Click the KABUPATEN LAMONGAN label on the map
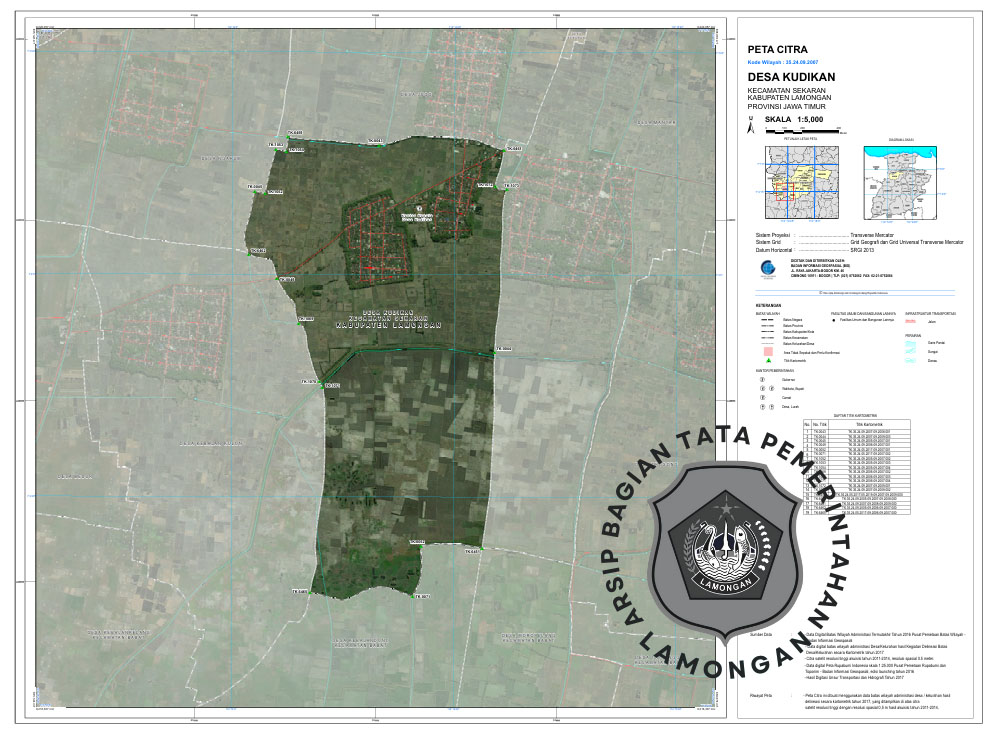Screen dimensions: 996x737 click(388, 325)
